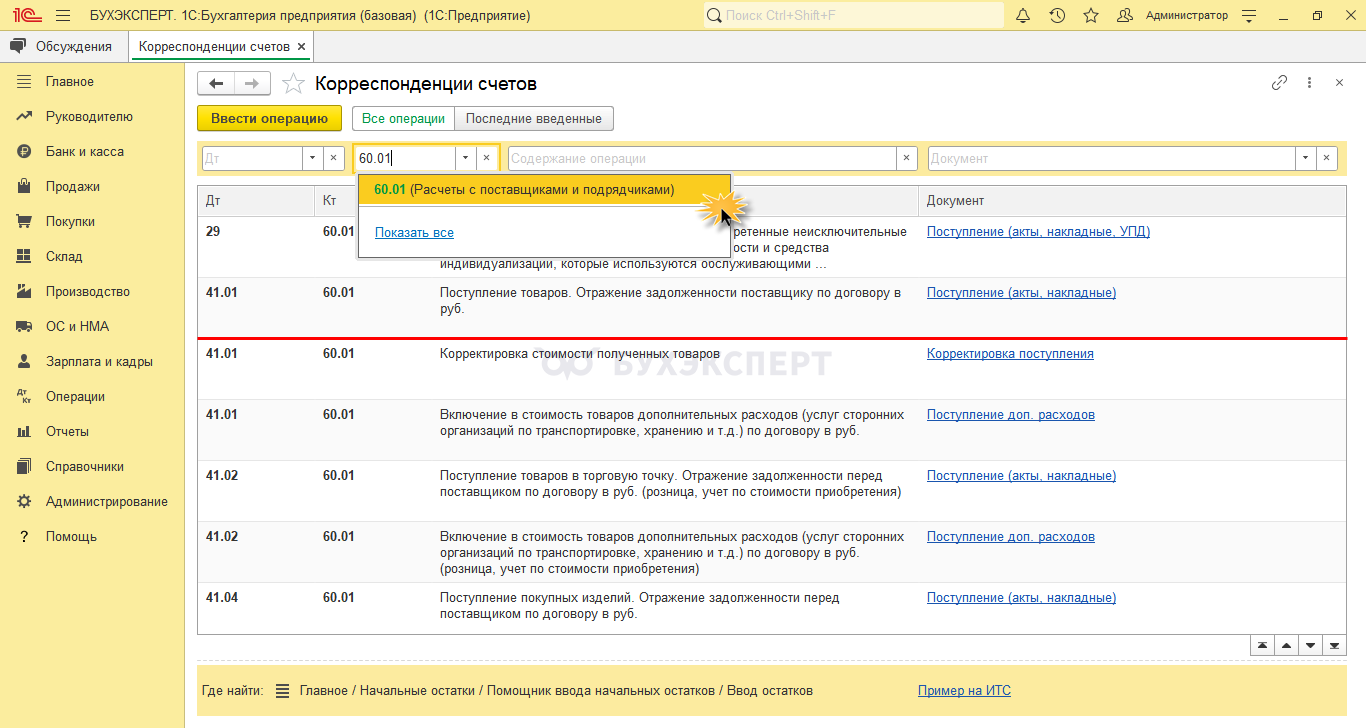
Task: Expand the Кт account dropdown arrow
Action: pos(465,158)
